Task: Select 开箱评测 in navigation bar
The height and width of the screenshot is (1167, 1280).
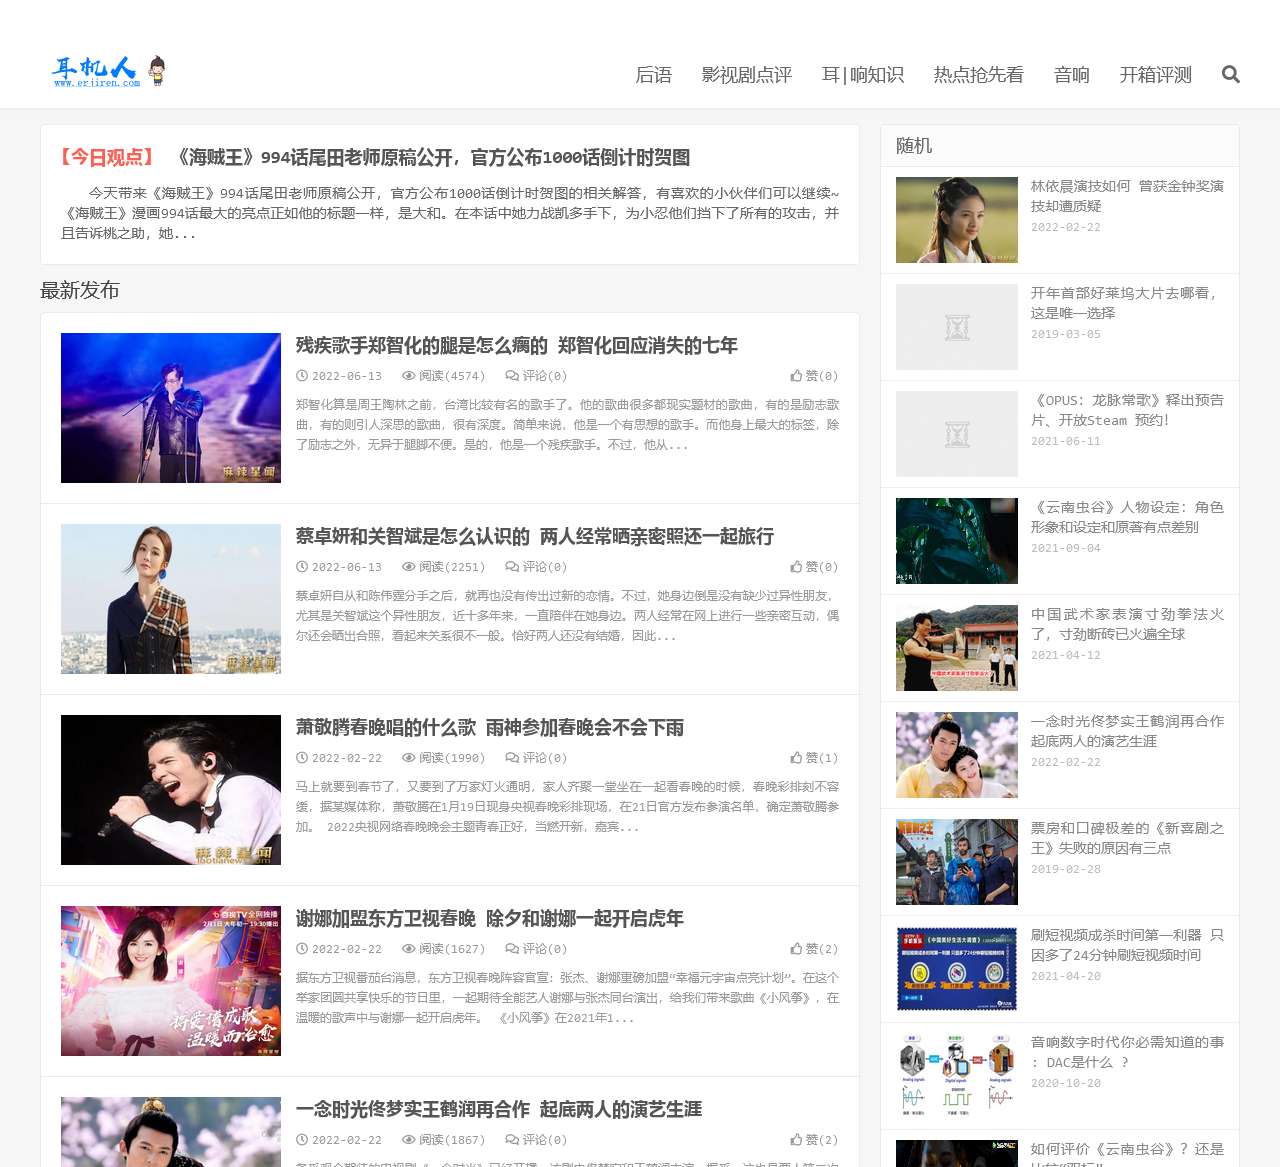Action: coord(1155,75)
